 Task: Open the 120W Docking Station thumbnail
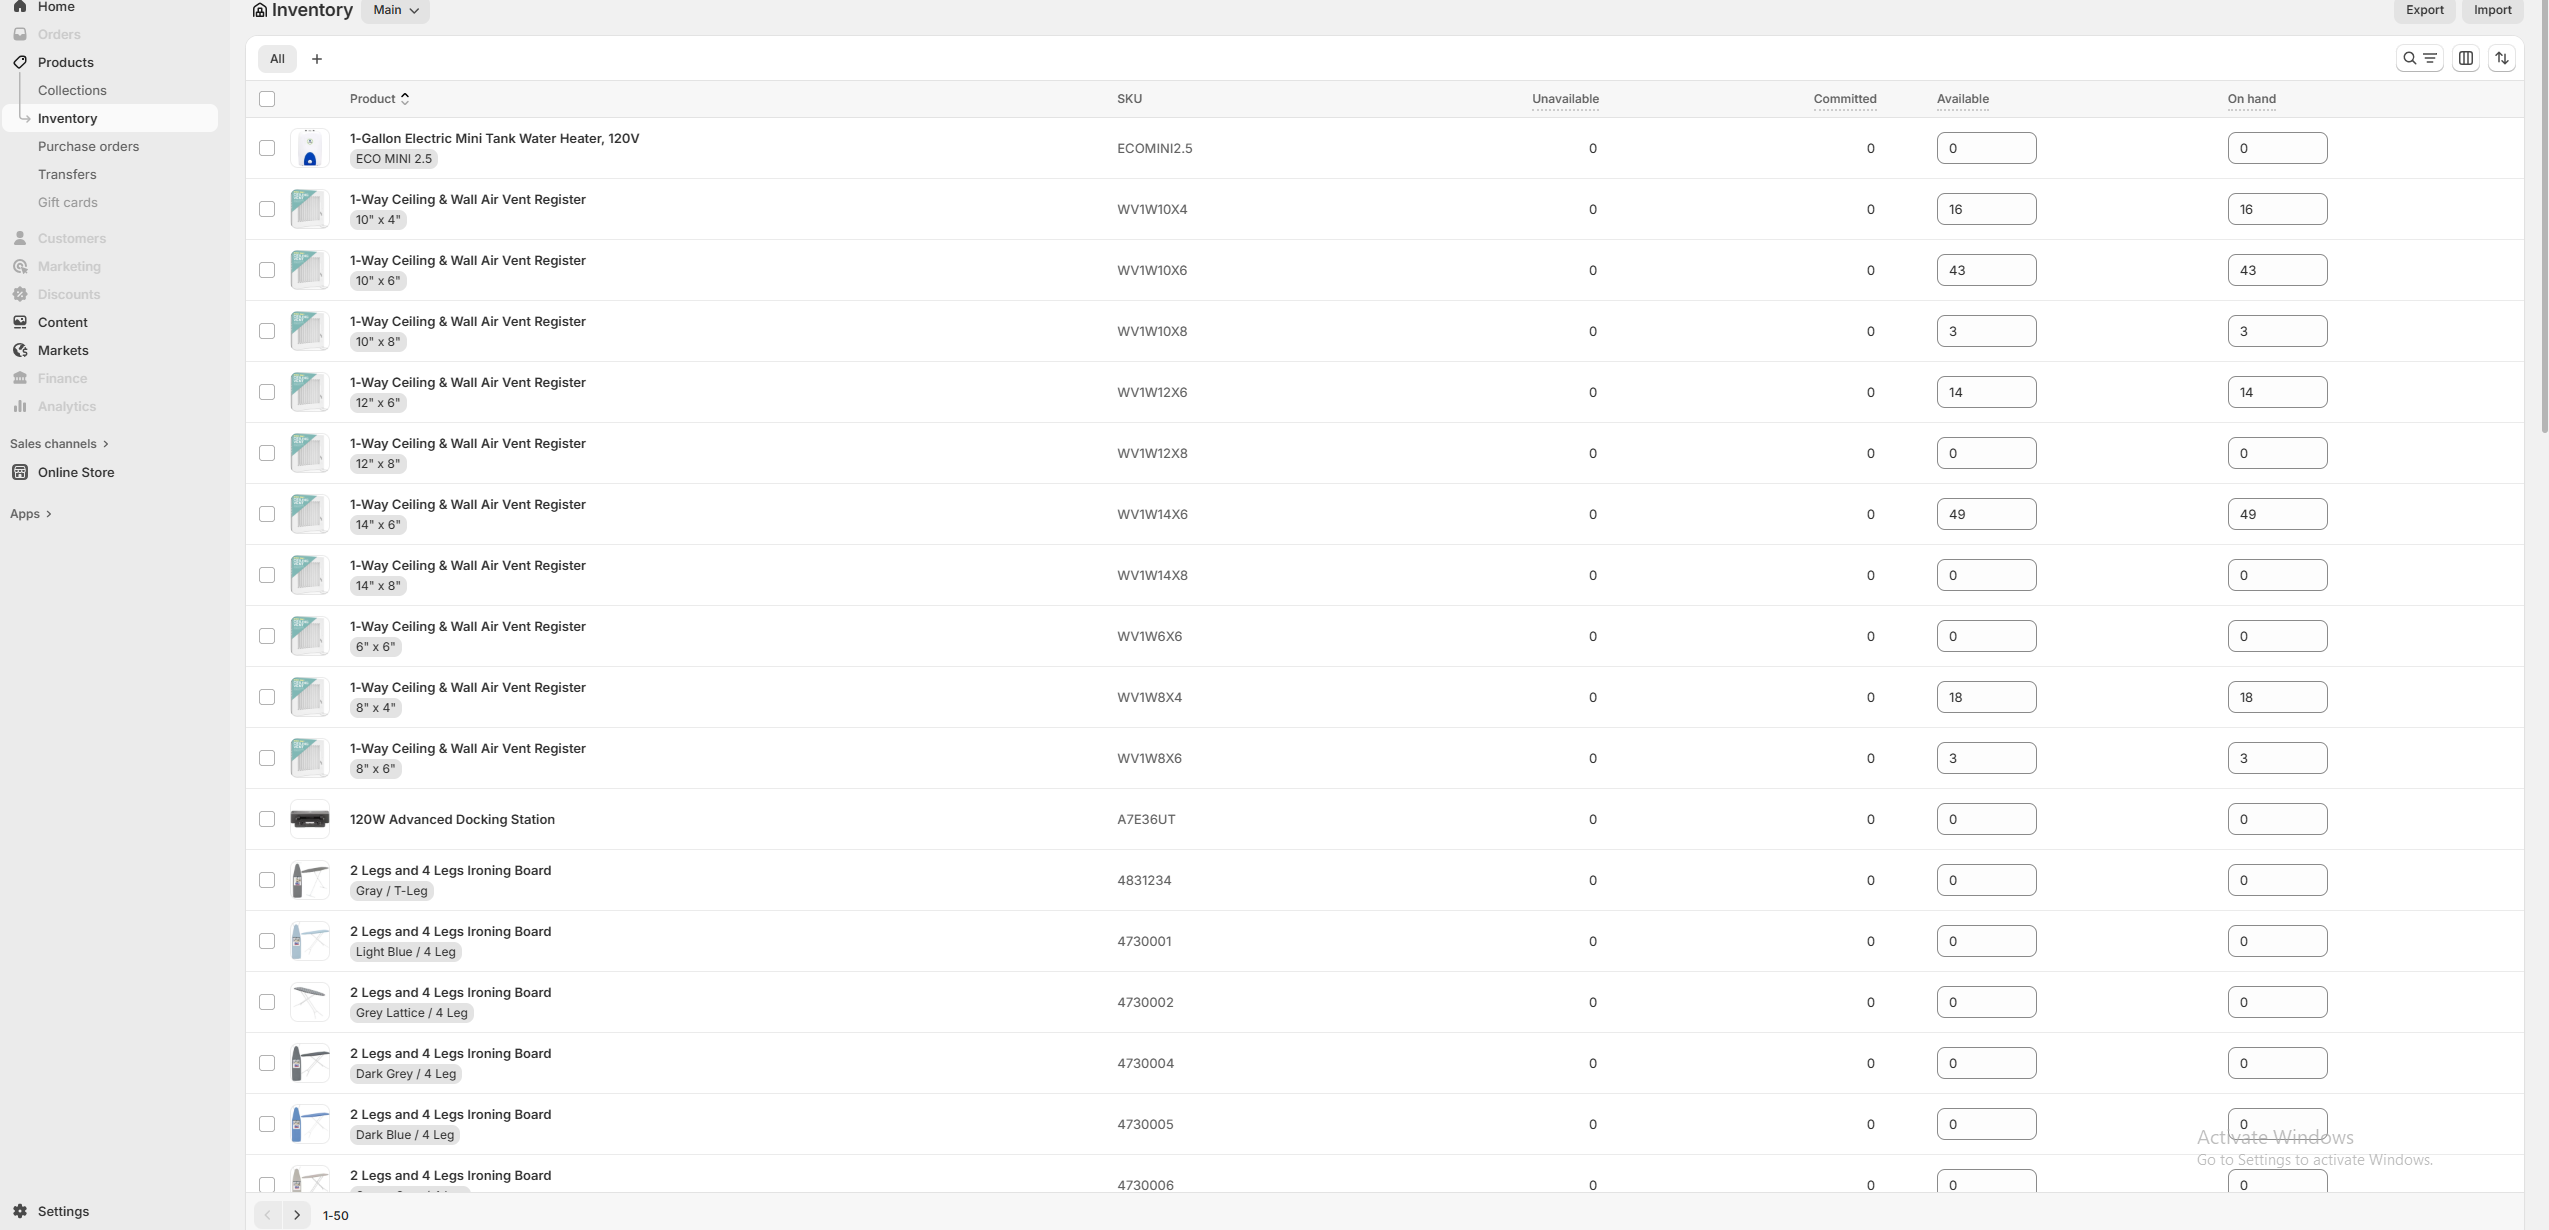pyautogui.click(x=310, y=819)
